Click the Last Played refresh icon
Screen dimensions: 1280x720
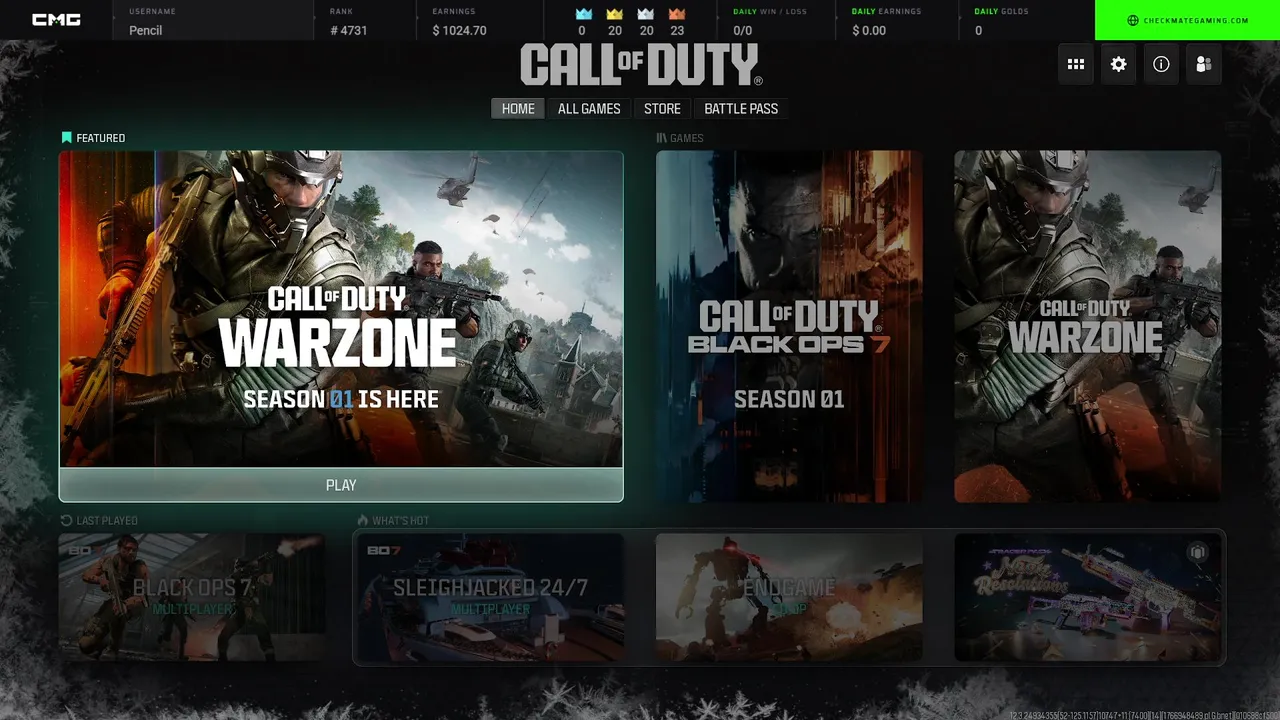click(66, 520)
